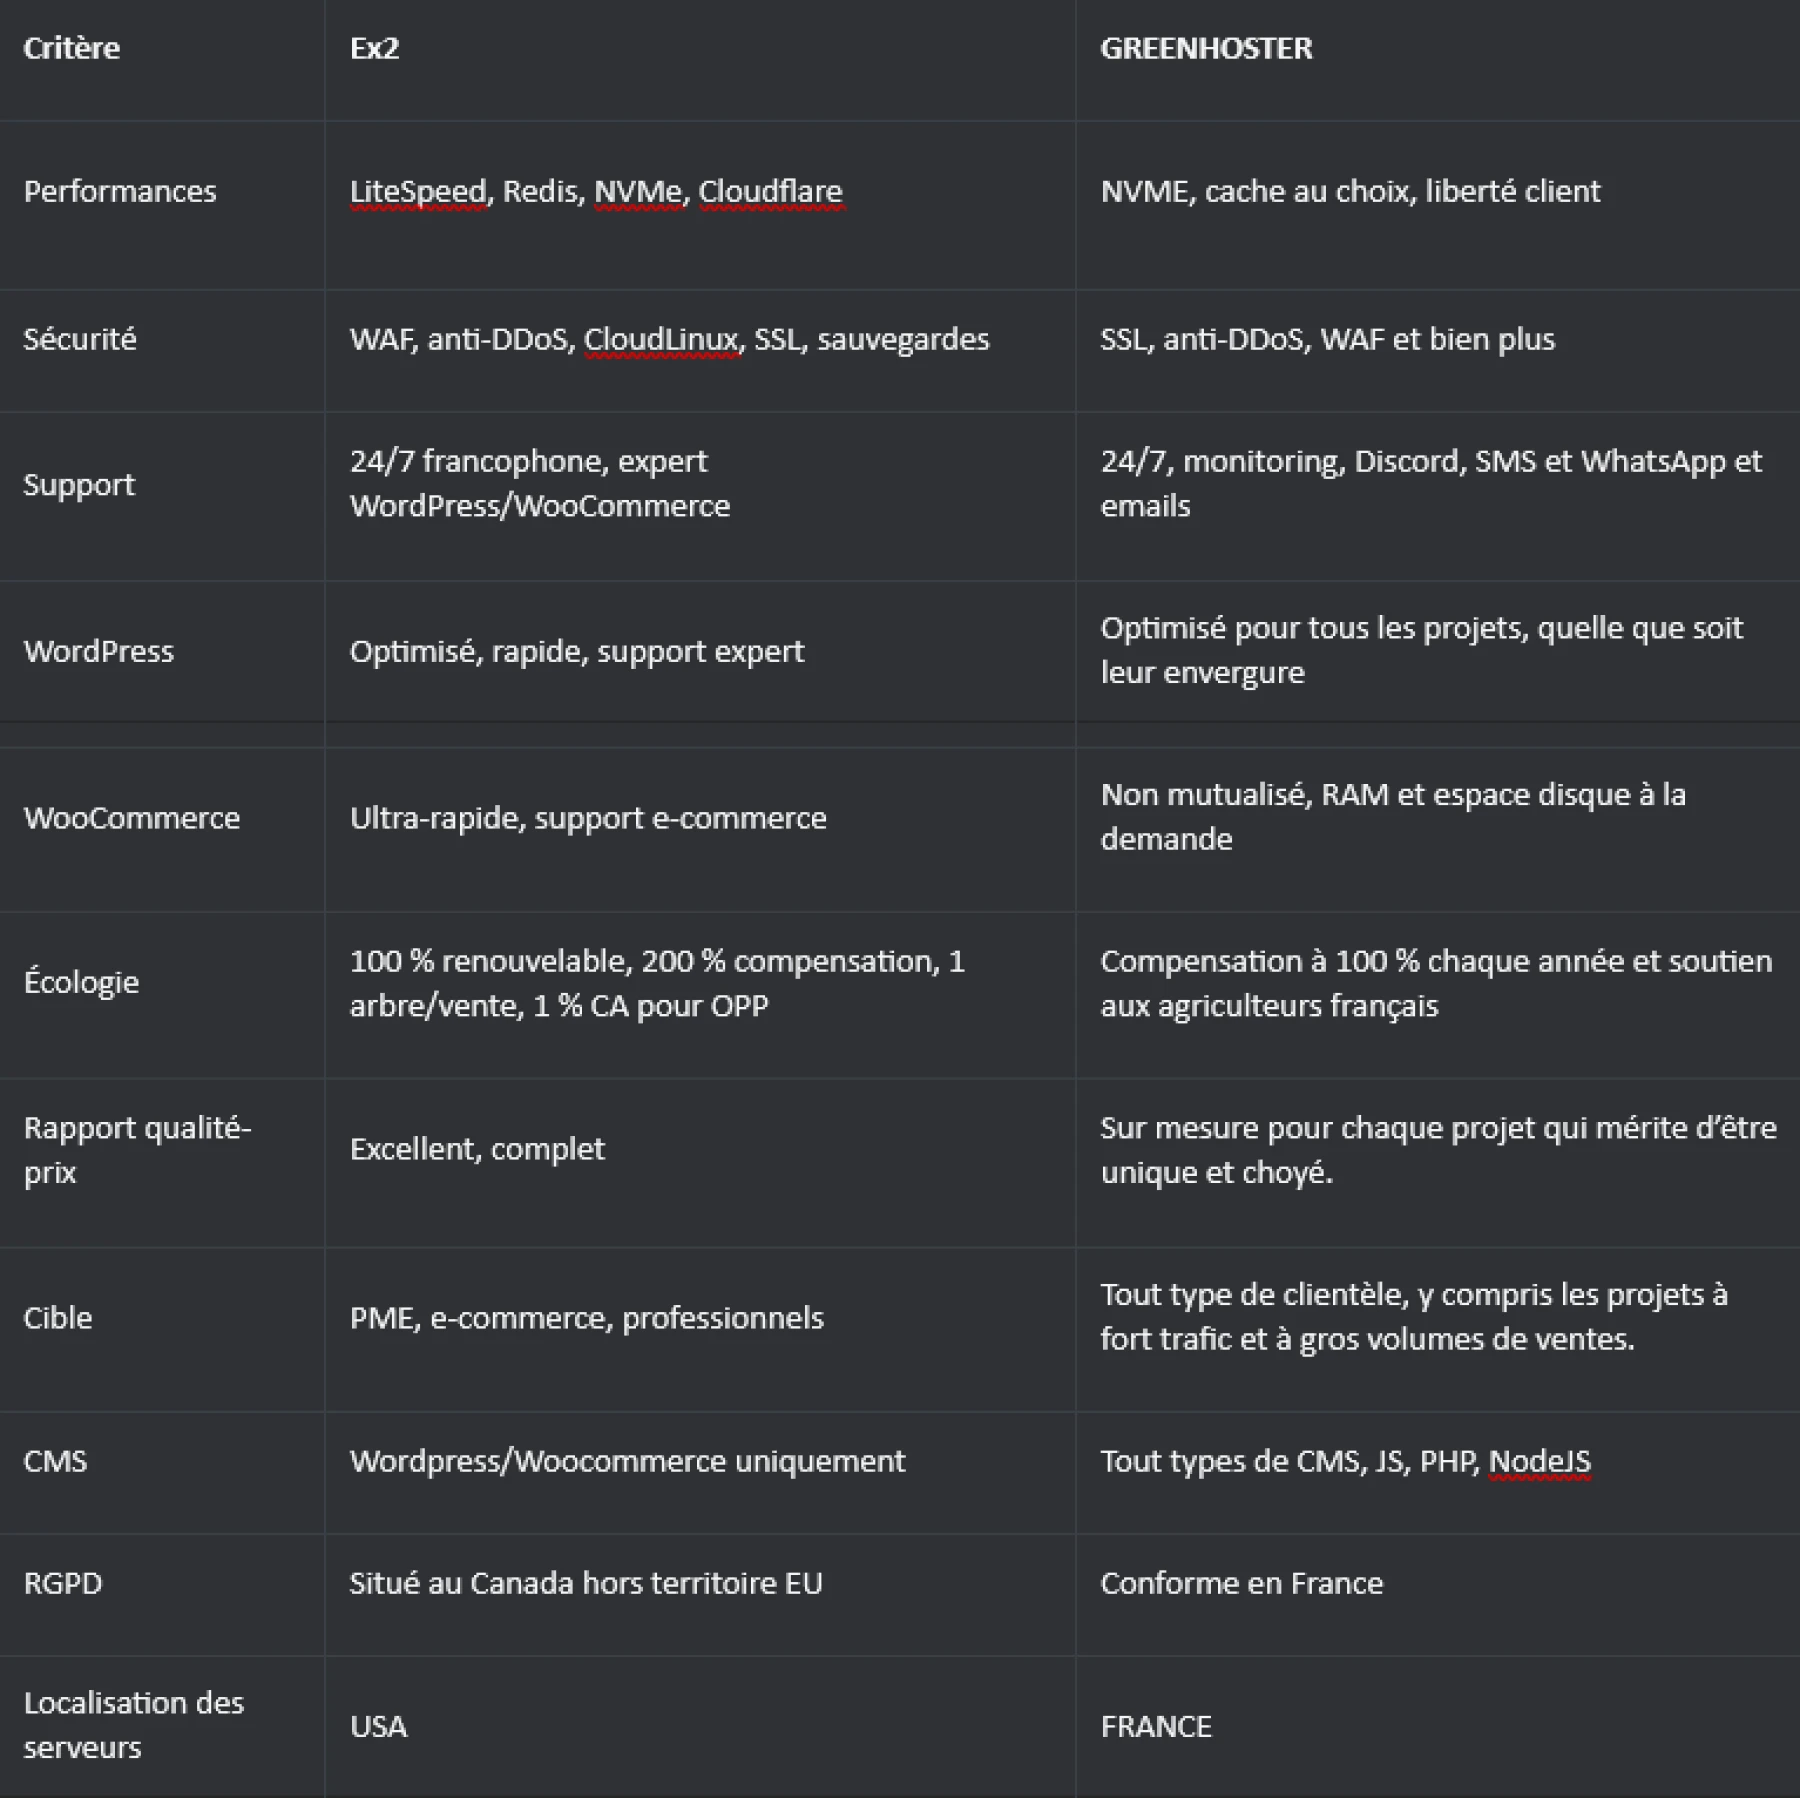
Task: Click the 'Conforme en France' cell
Action: (x=1241, y=1583)
